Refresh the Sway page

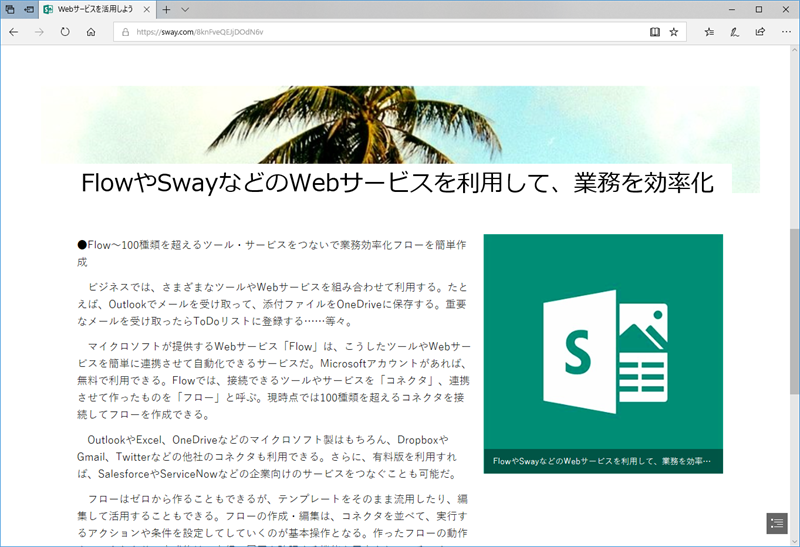pyautogui.click(x=65, y=32)
